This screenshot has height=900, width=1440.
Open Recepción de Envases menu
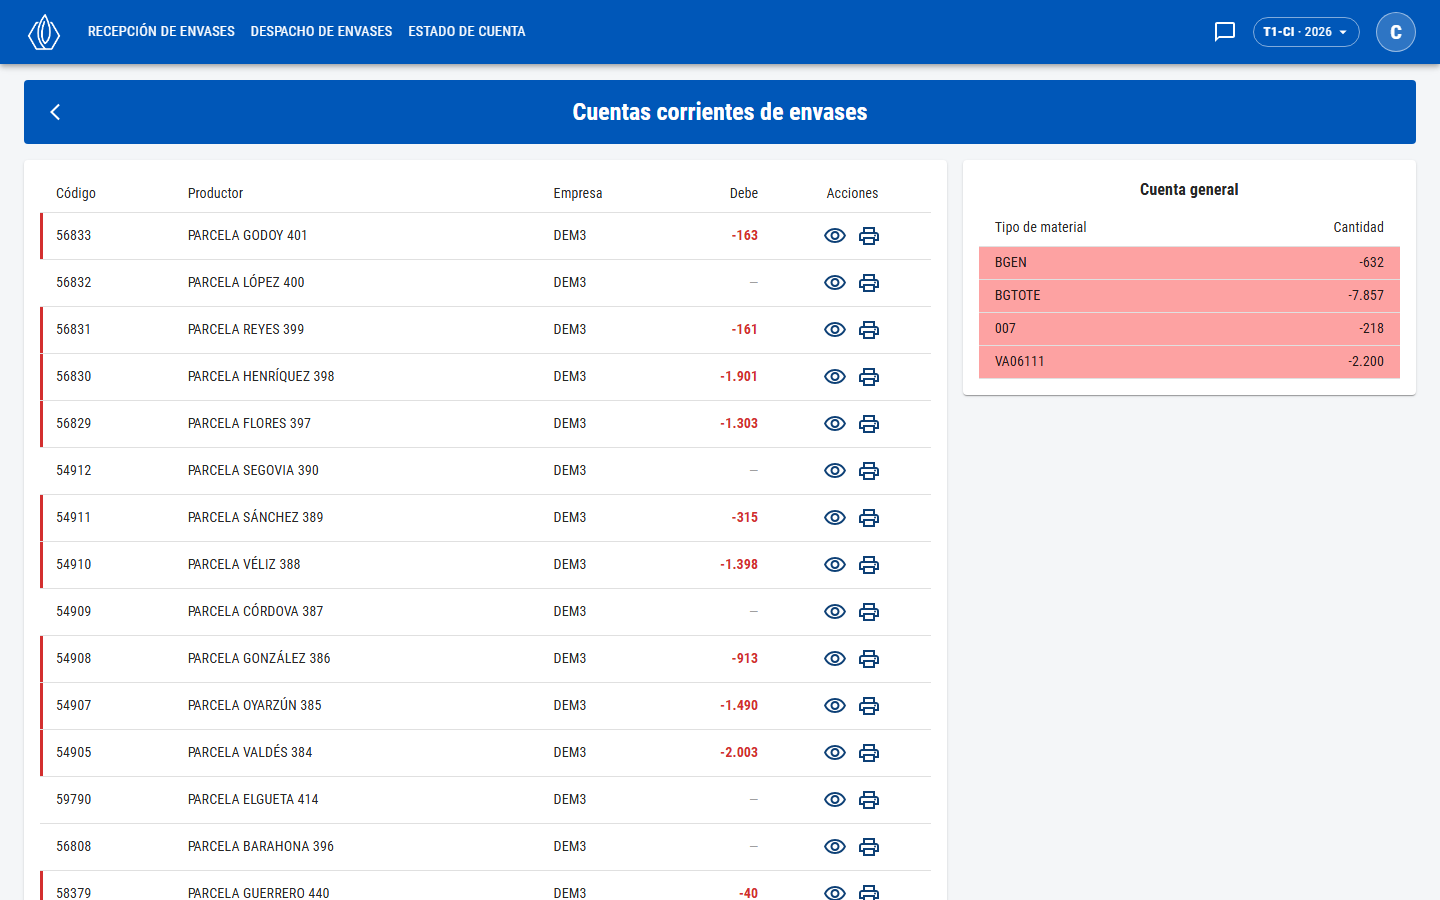[161, 32]
